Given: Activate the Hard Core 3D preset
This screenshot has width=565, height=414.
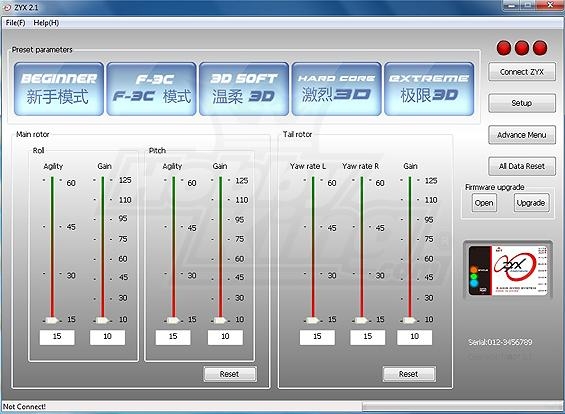Looking at the screenshot, I should [337, 89].
